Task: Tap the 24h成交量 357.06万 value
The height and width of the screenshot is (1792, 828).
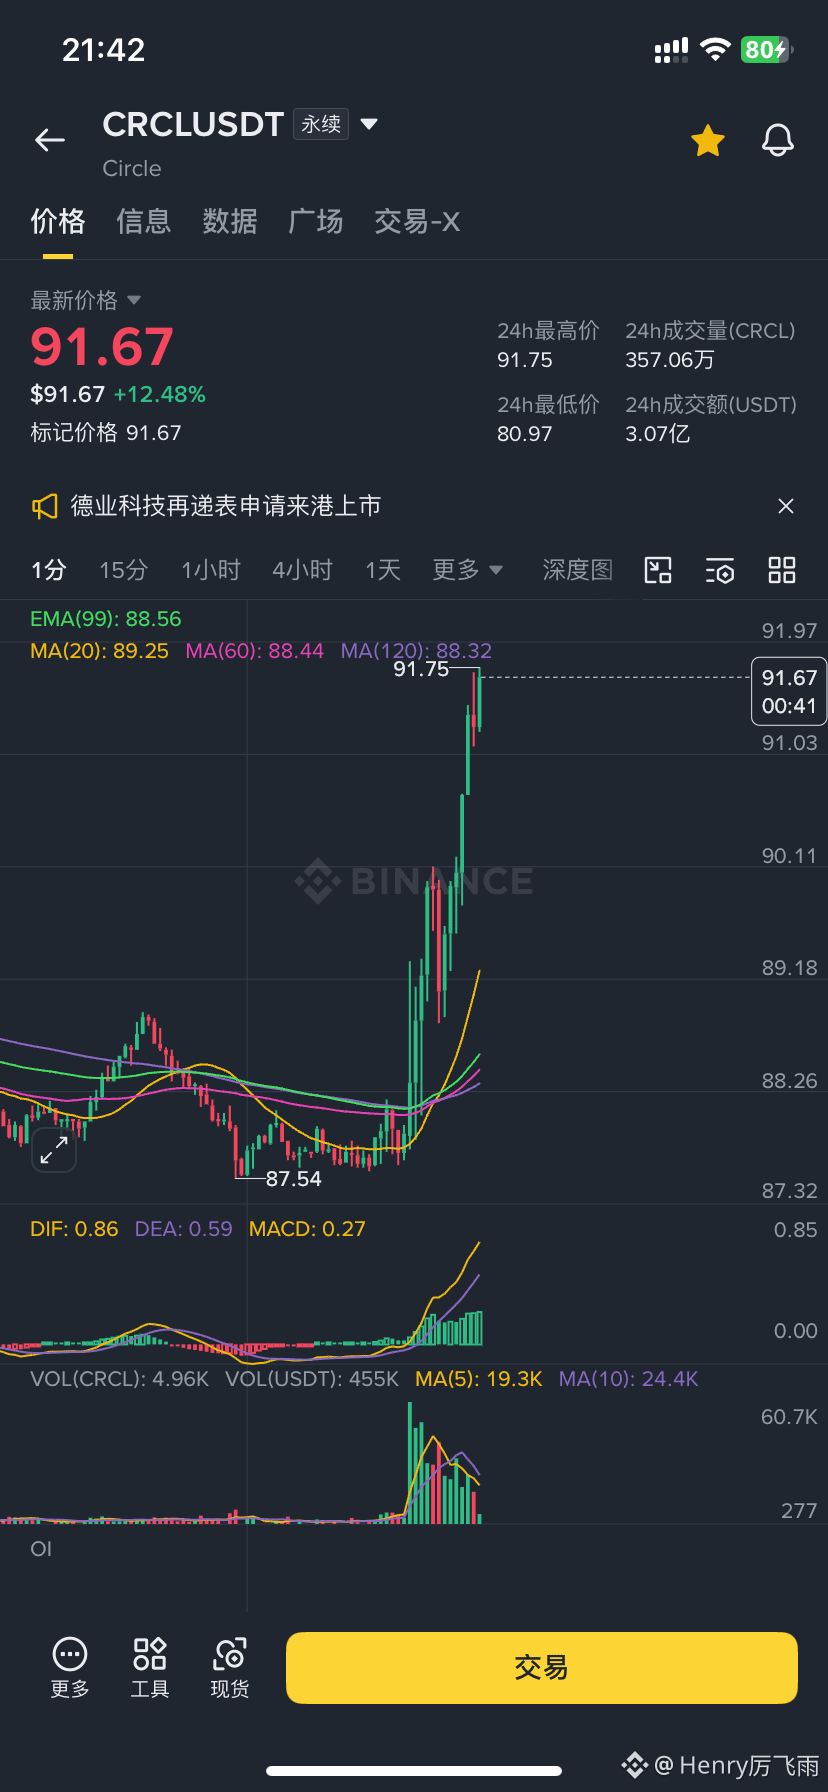Action: (670, 360)
